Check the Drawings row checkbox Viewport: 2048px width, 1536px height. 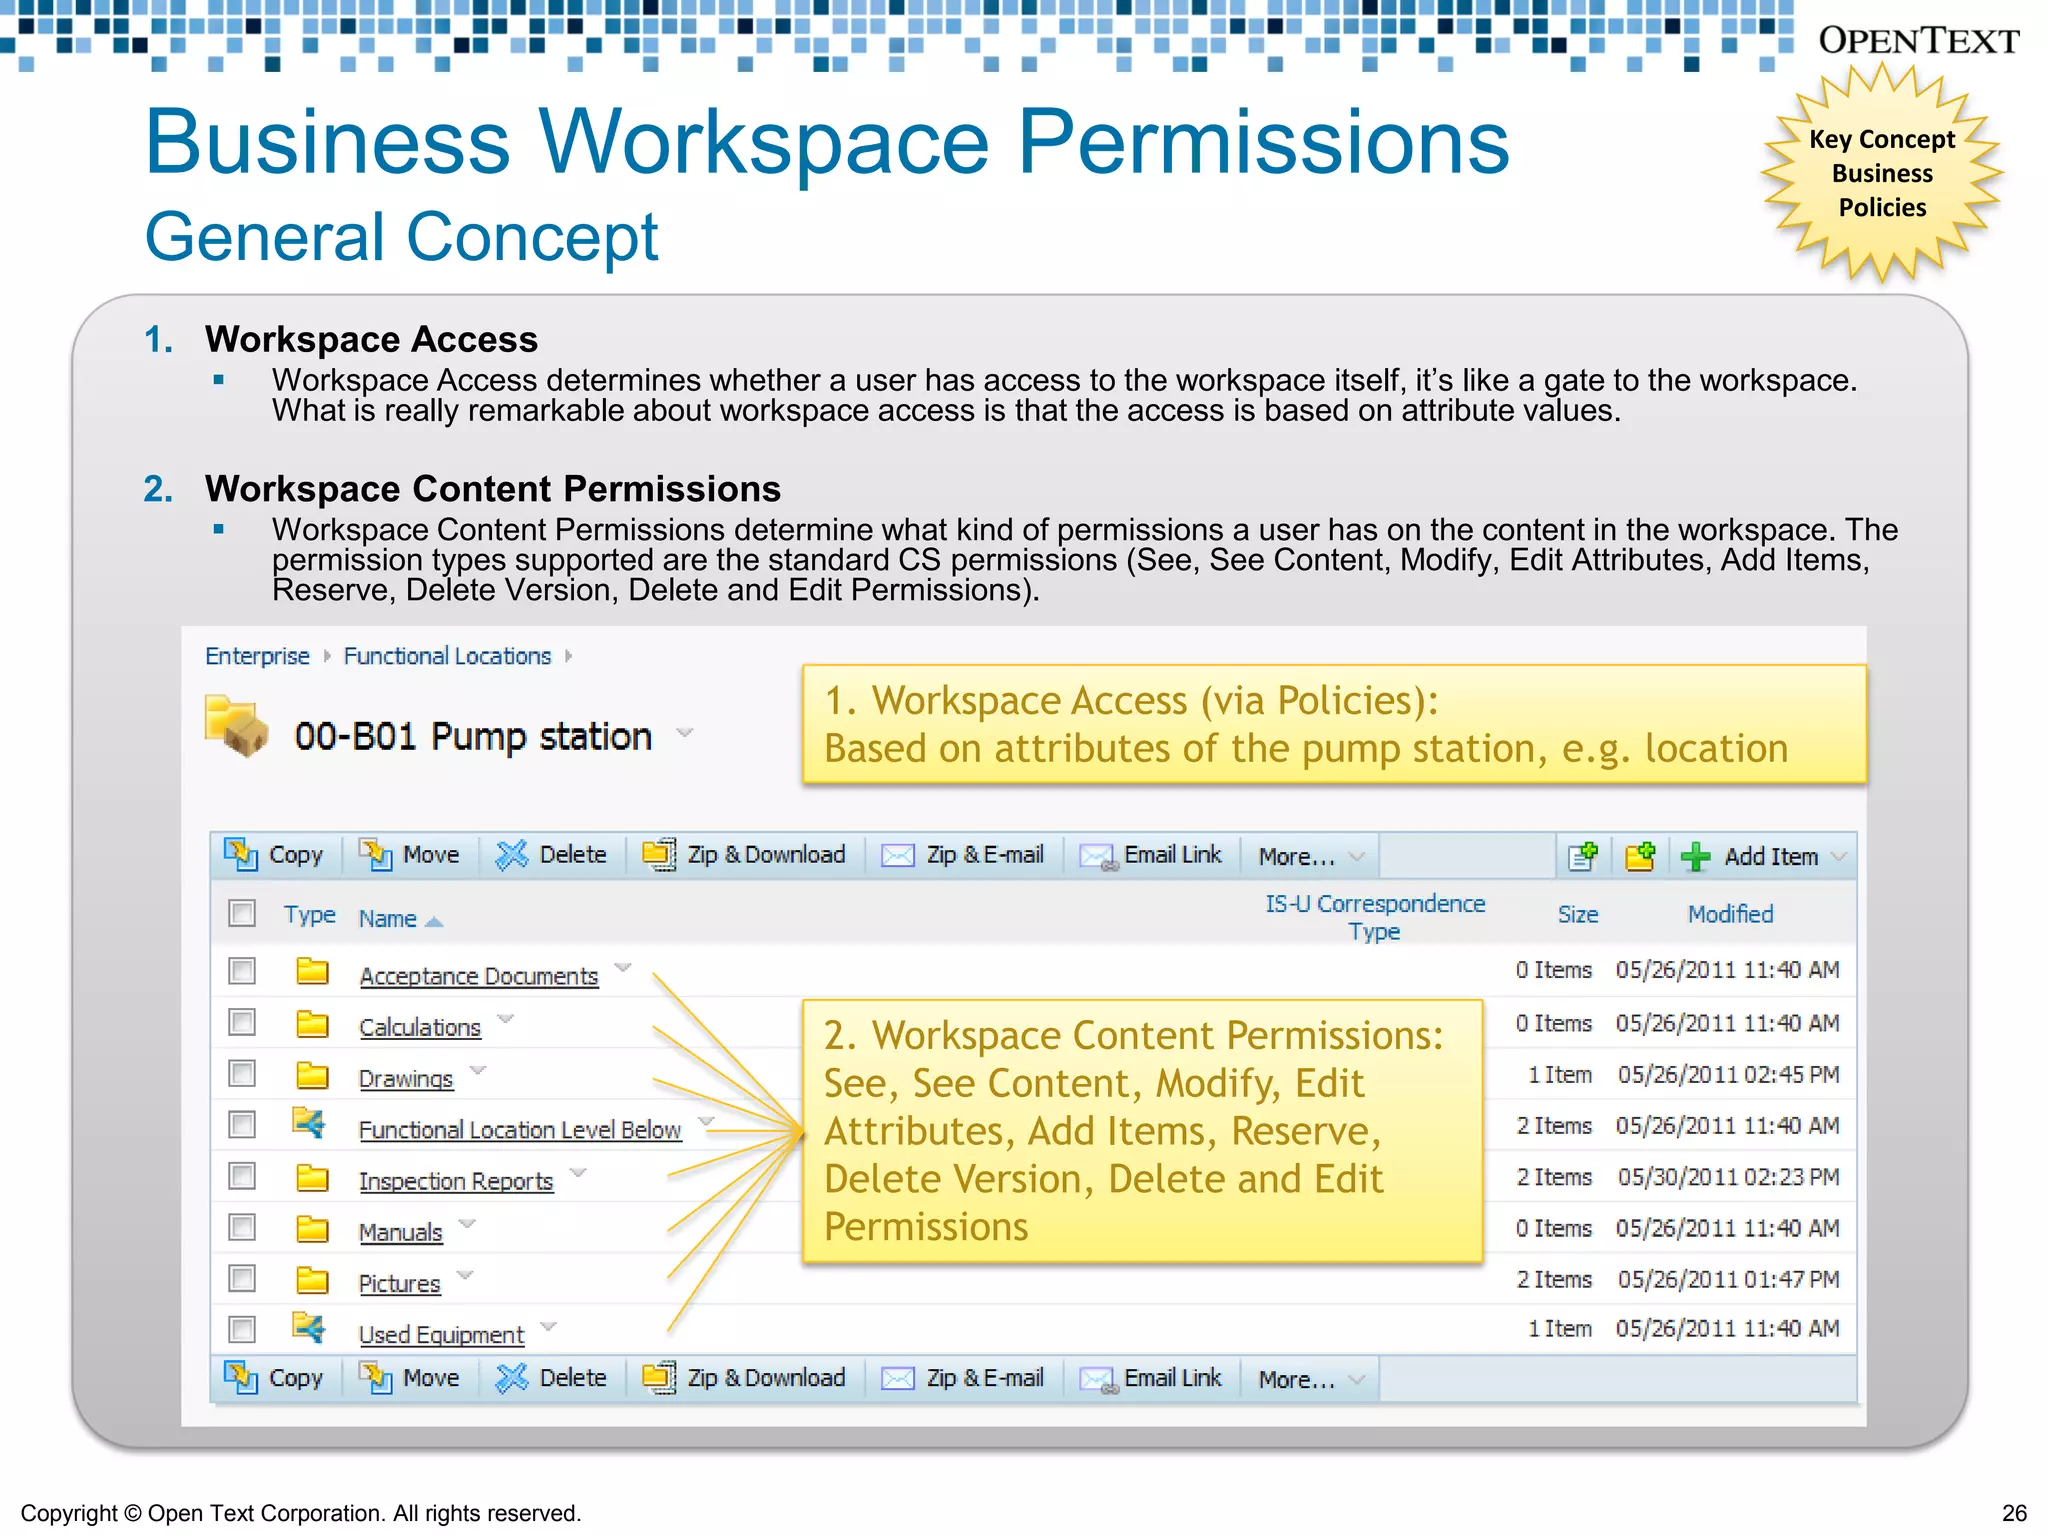point(242,1073)
